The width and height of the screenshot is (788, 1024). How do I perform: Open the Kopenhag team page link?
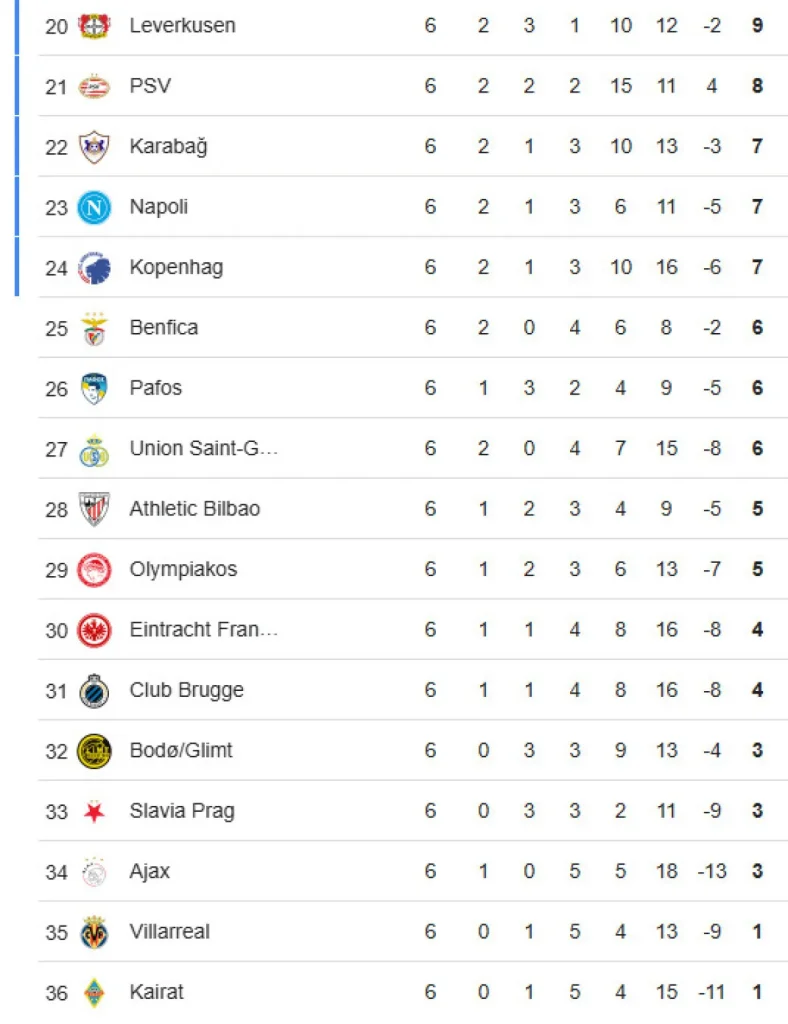[176, 267]
